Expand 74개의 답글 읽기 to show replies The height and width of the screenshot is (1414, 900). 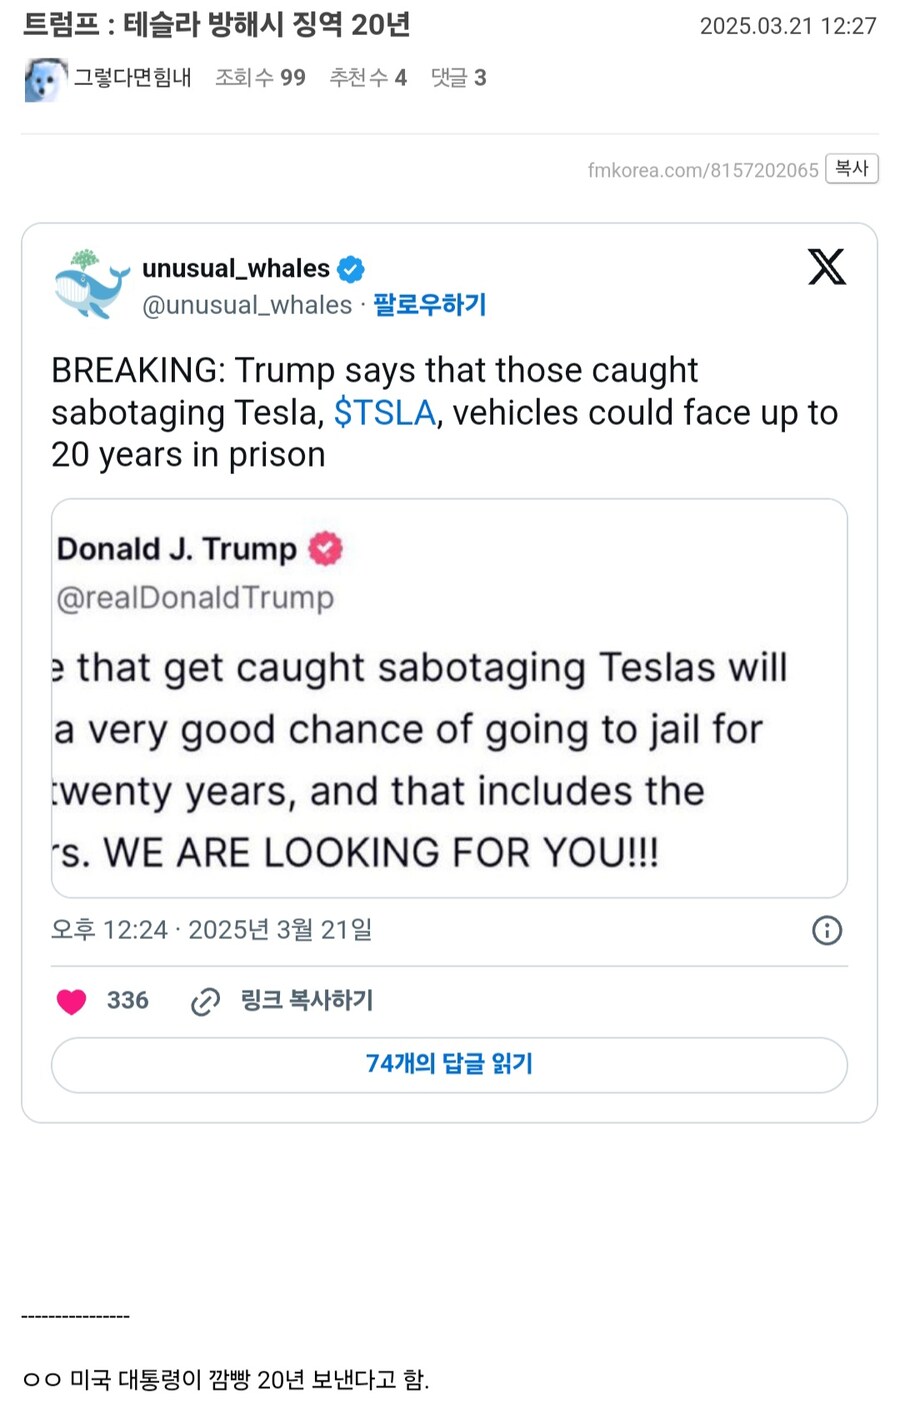click(x=448, y=1064)
